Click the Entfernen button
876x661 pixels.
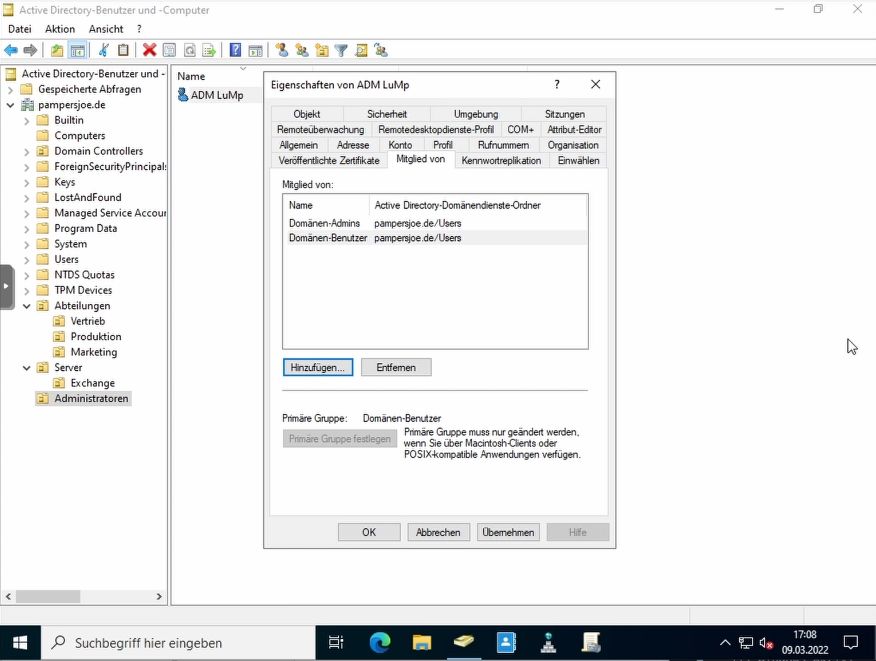[396, 367]
